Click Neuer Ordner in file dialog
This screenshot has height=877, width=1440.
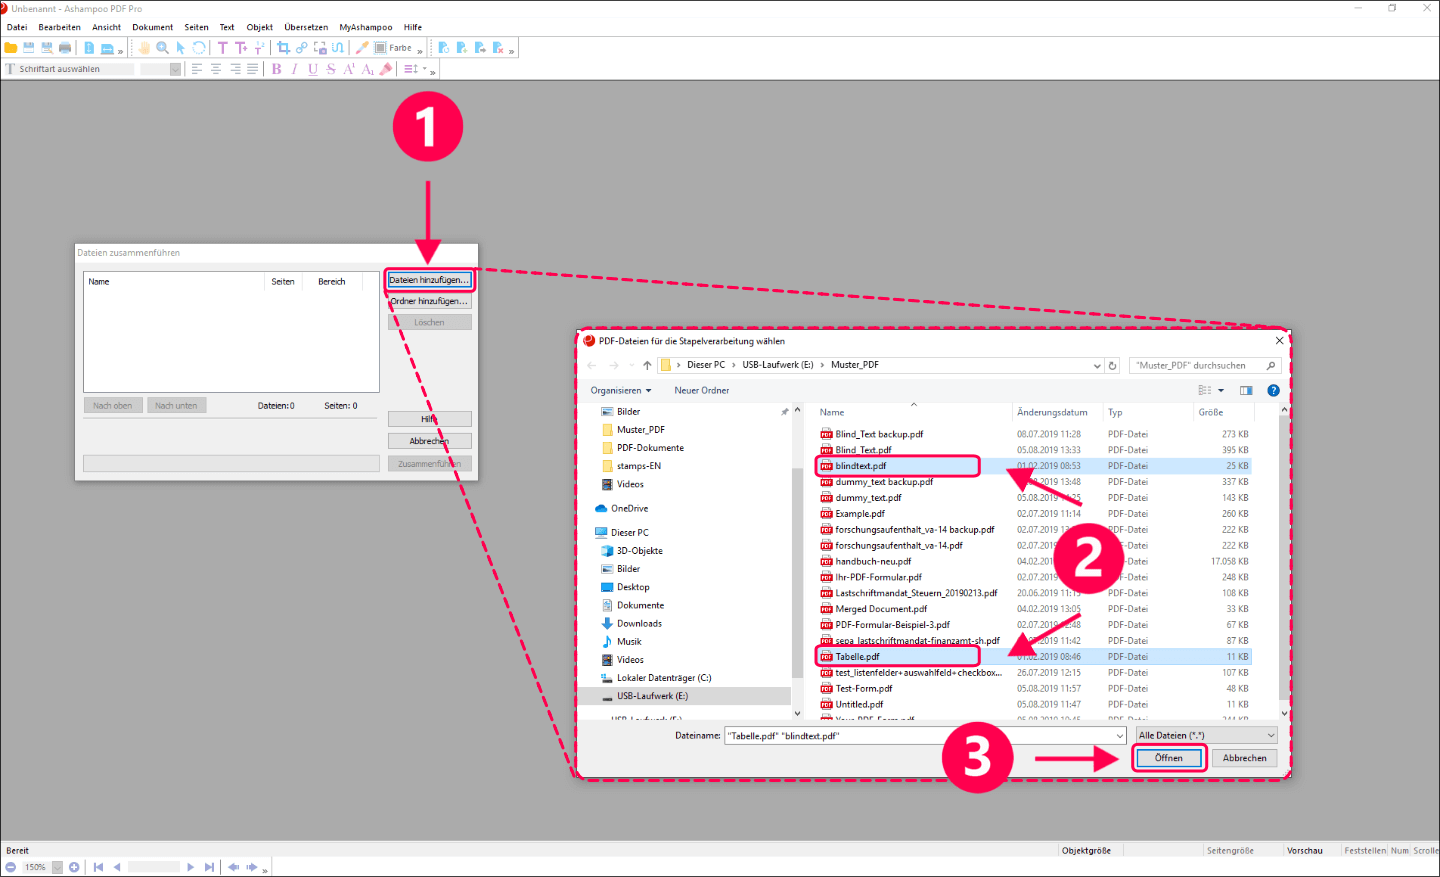pos(701,390)
